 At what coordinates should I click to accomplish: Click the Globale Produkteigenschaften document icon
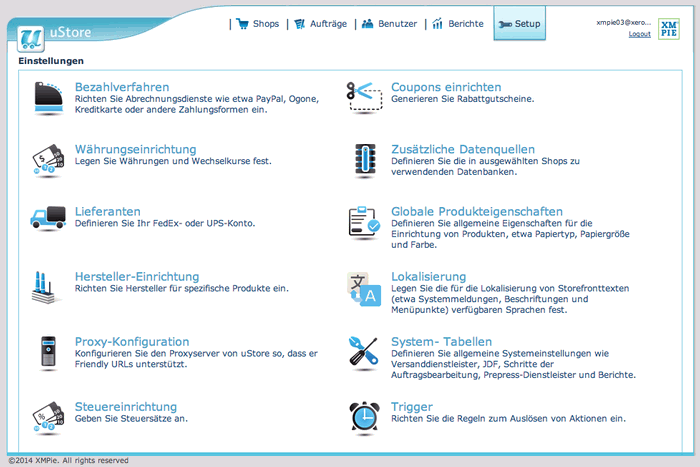[x=364, y=222]
